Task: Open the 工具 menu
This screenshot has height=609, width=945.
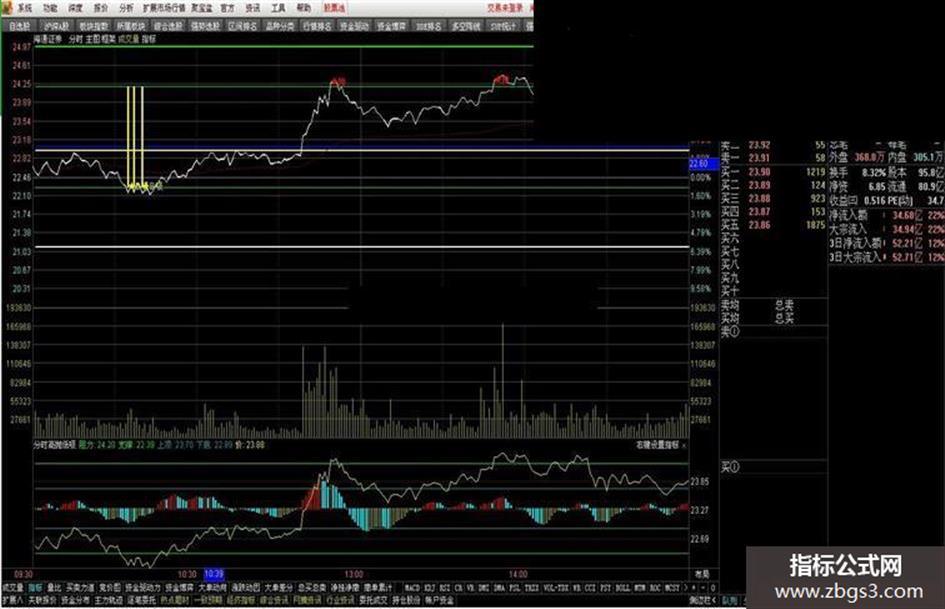Action: 278,8
